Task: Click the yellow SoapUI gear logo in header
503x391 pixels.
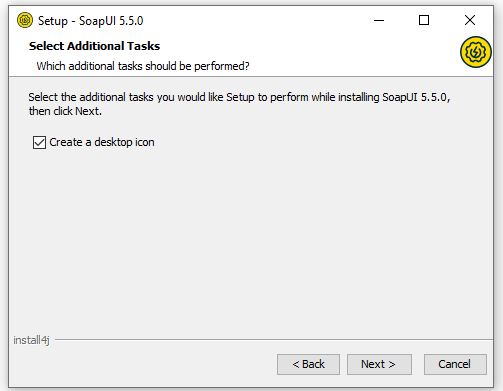Action: click(476, 52)
